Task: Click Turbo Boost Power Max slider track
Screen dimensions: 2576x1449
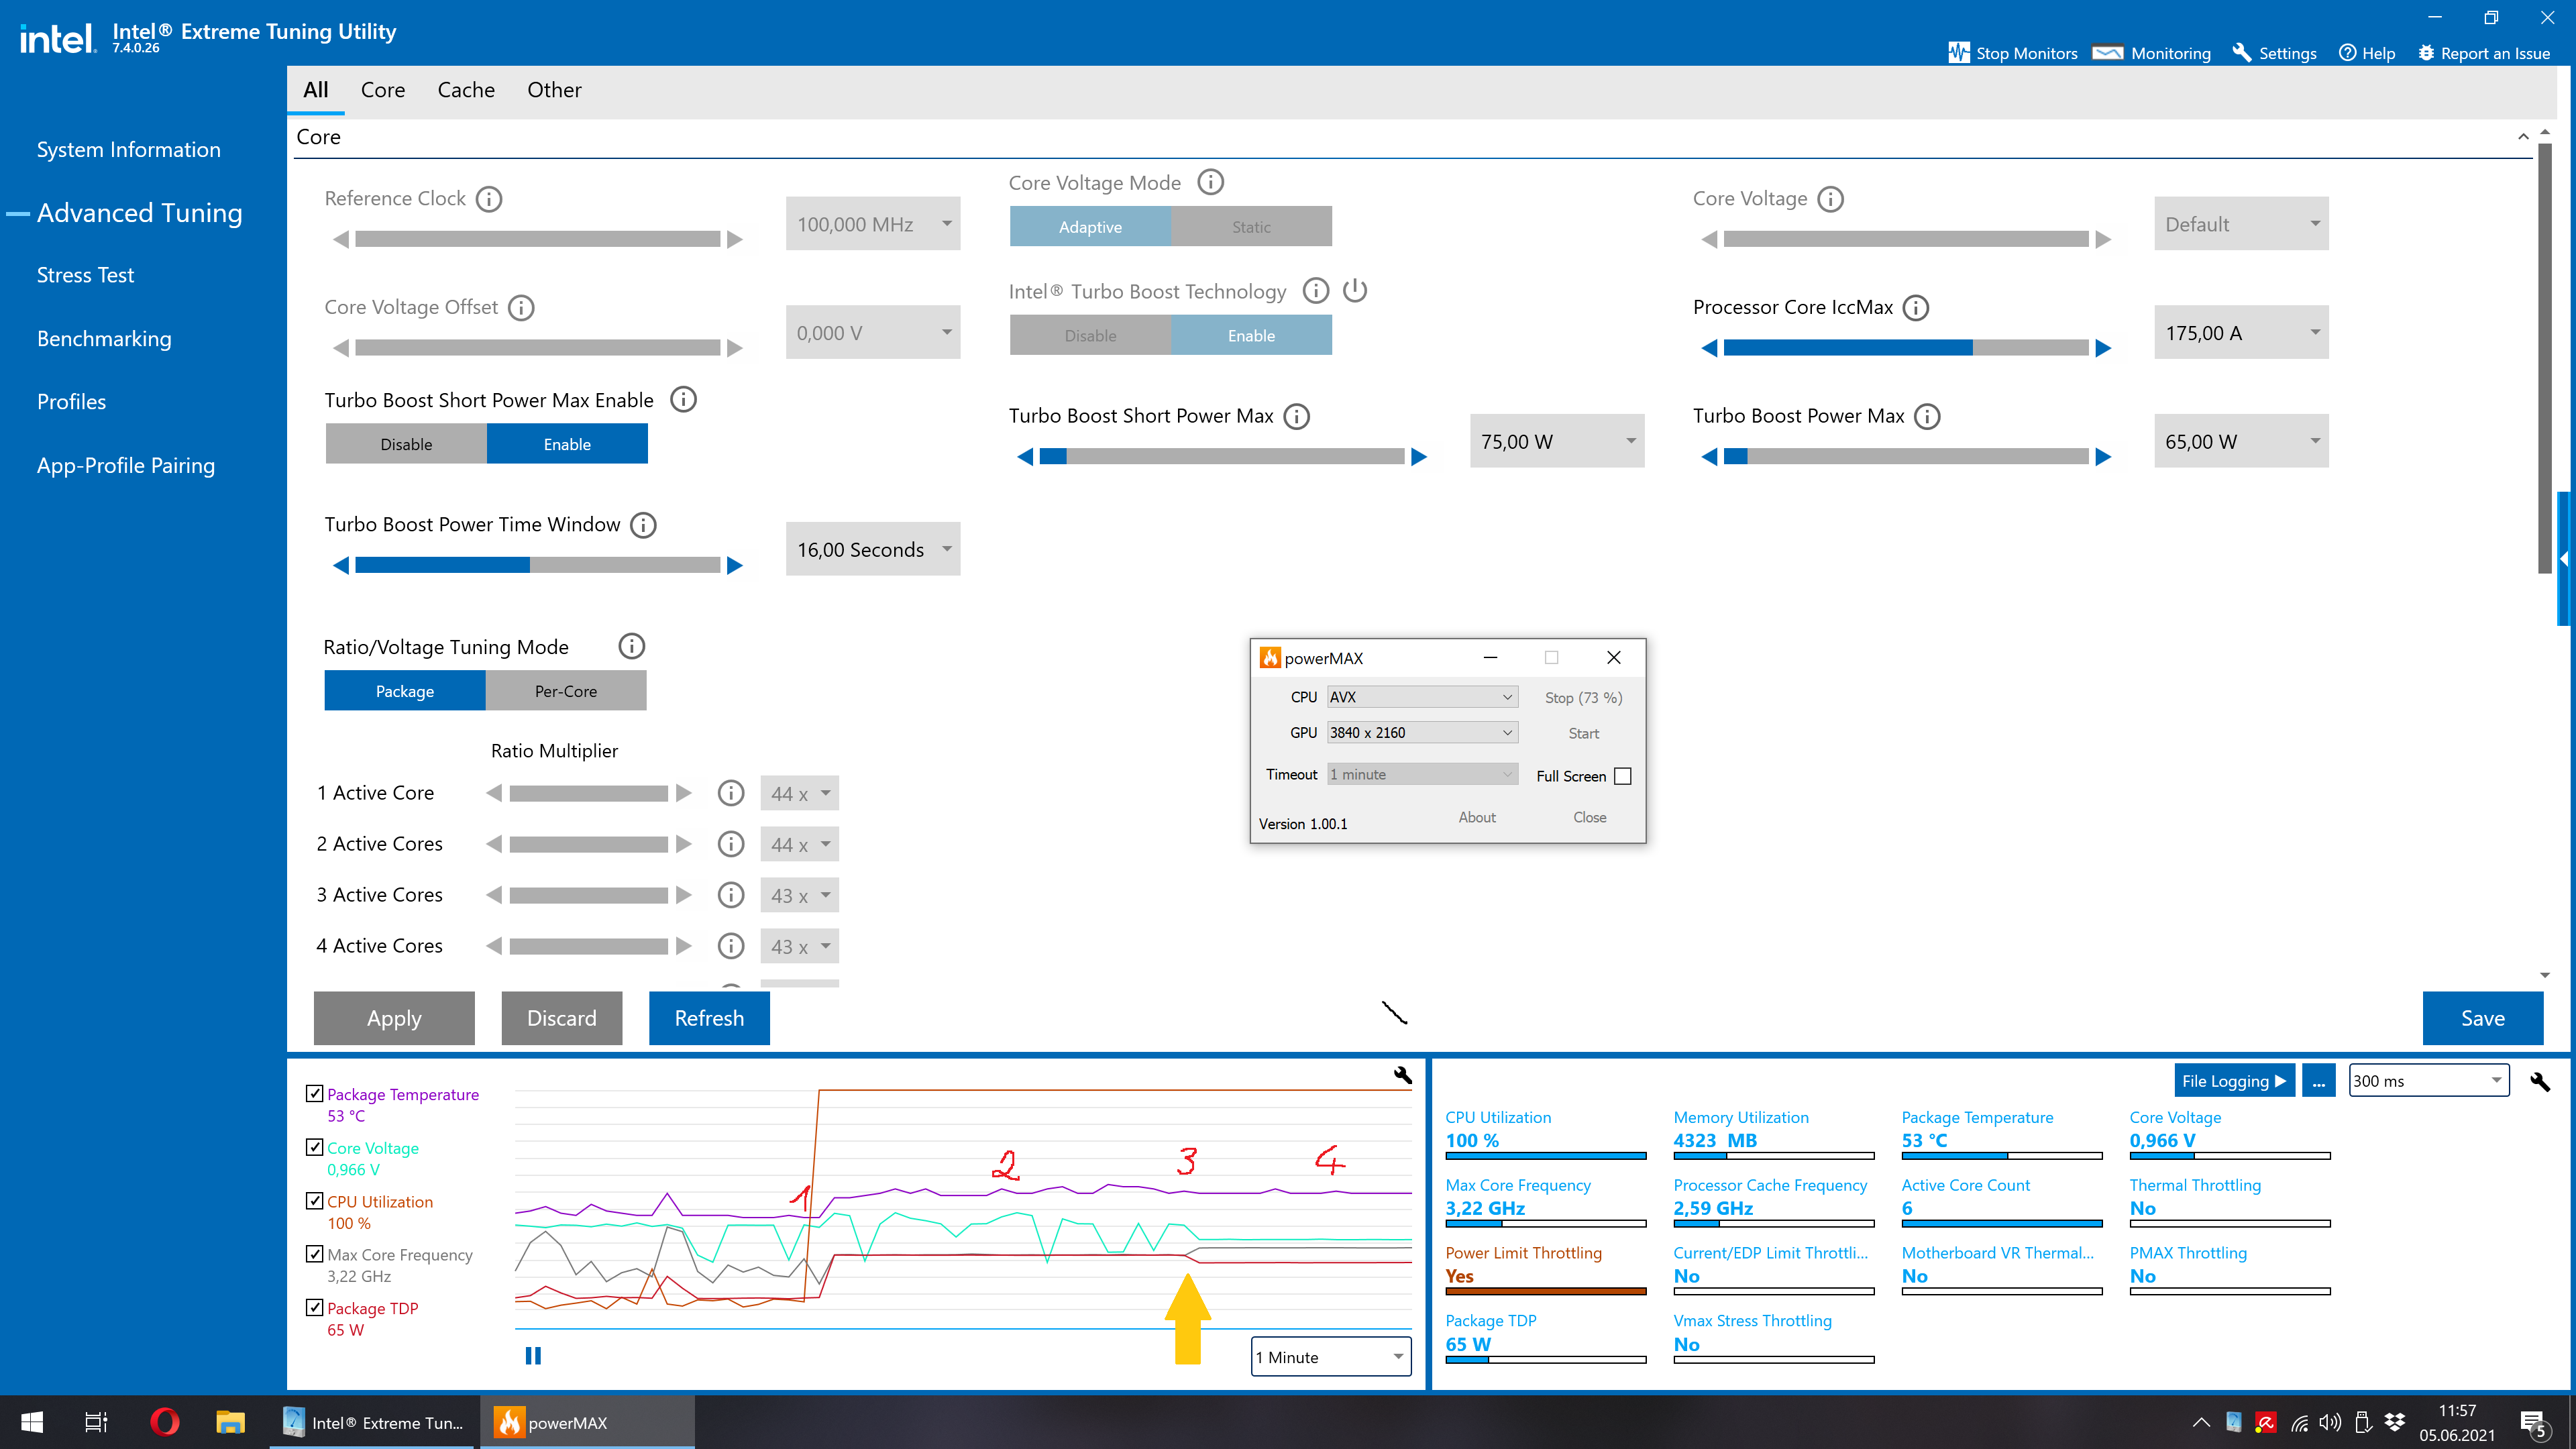Action: [x=1905, y=457]
